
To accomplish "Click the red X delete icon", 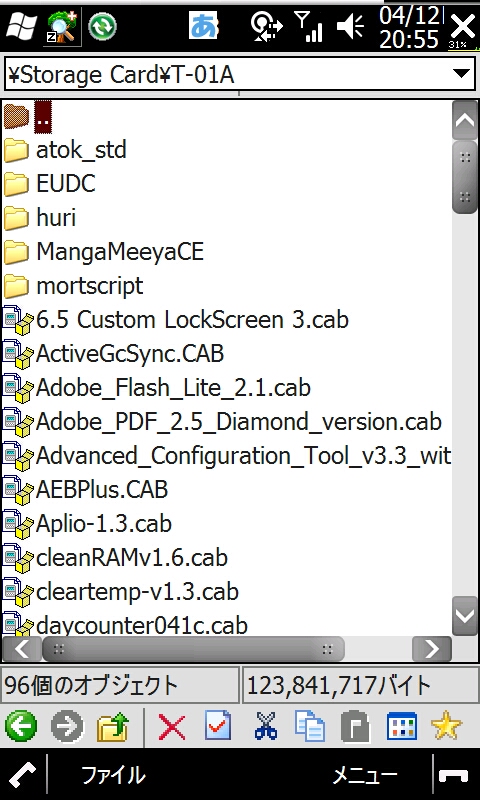I will pyautogui.click(x=172, y=727).
